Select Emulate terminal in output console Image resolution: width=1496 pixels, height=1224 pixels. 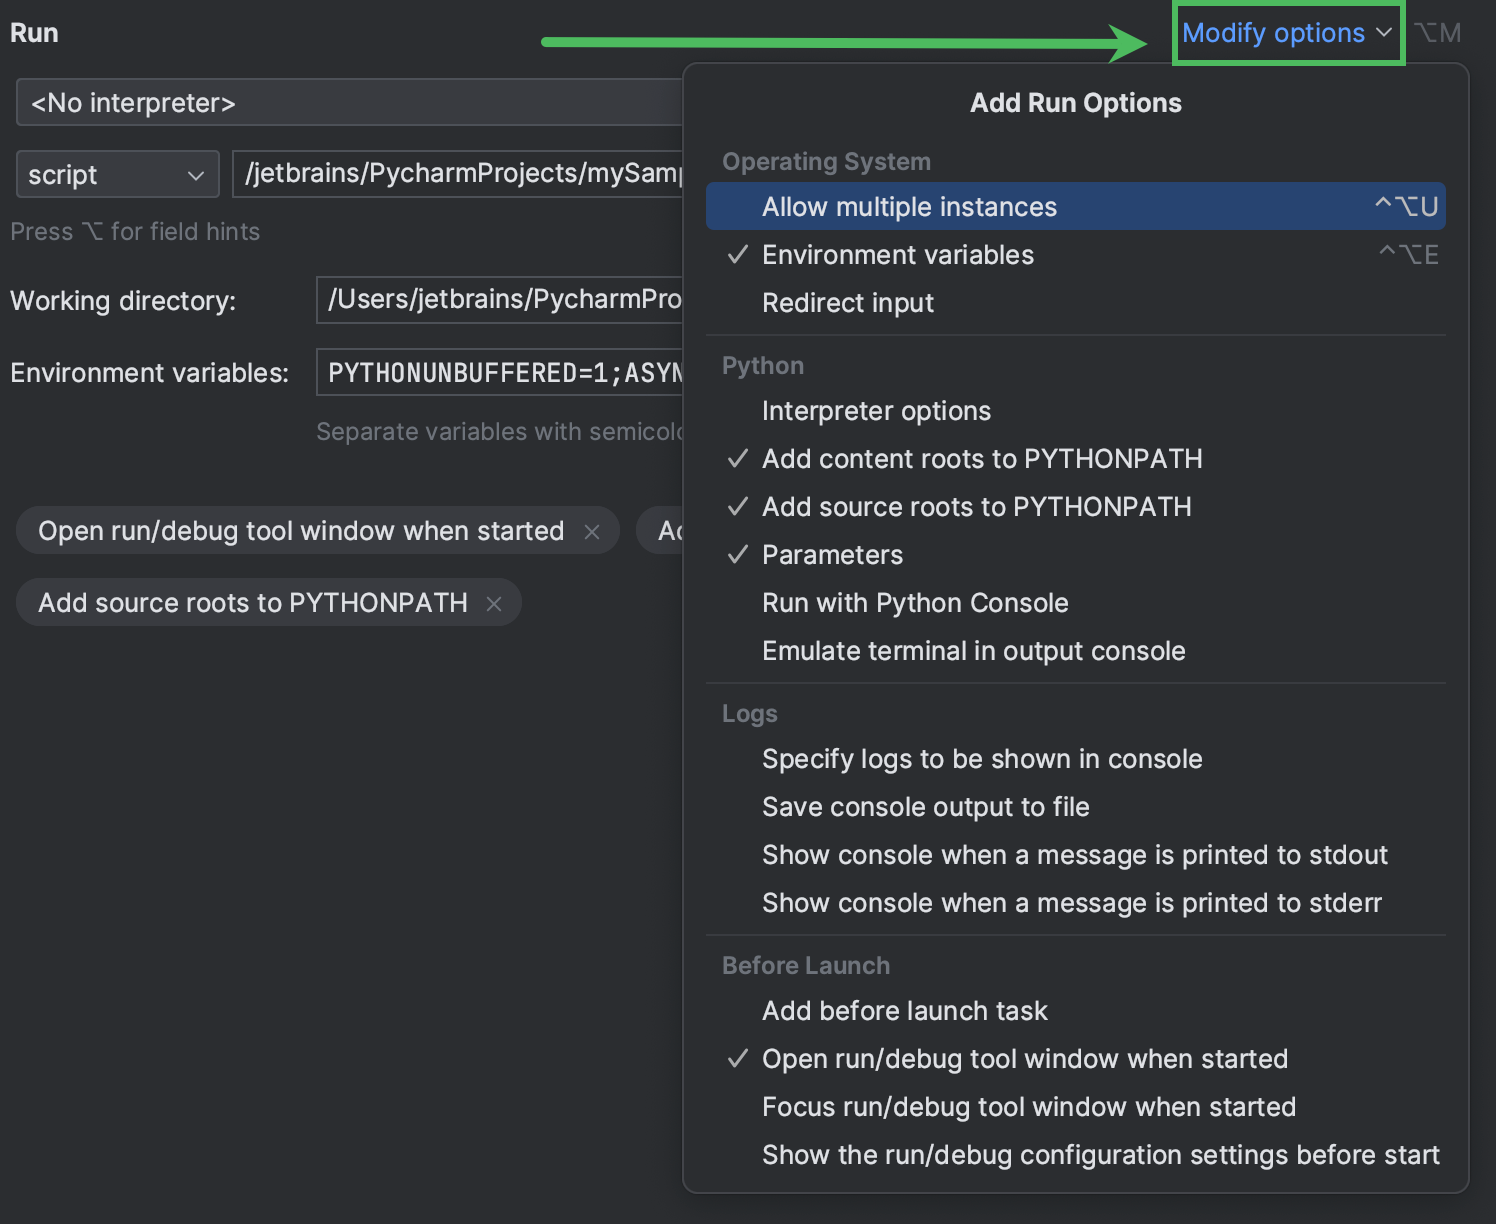click(x=973, y=650)
